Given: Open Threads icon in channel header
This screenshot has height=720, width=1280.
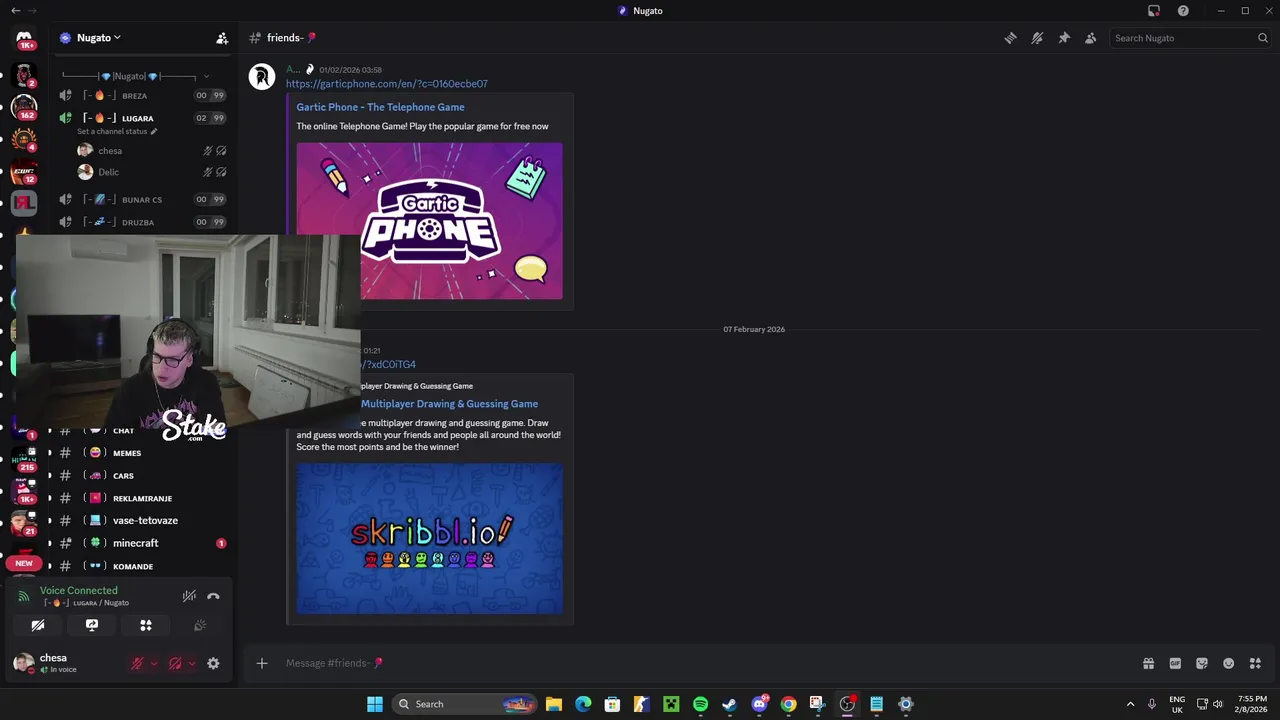Looking at the screenshot, I should (1010, 38).
